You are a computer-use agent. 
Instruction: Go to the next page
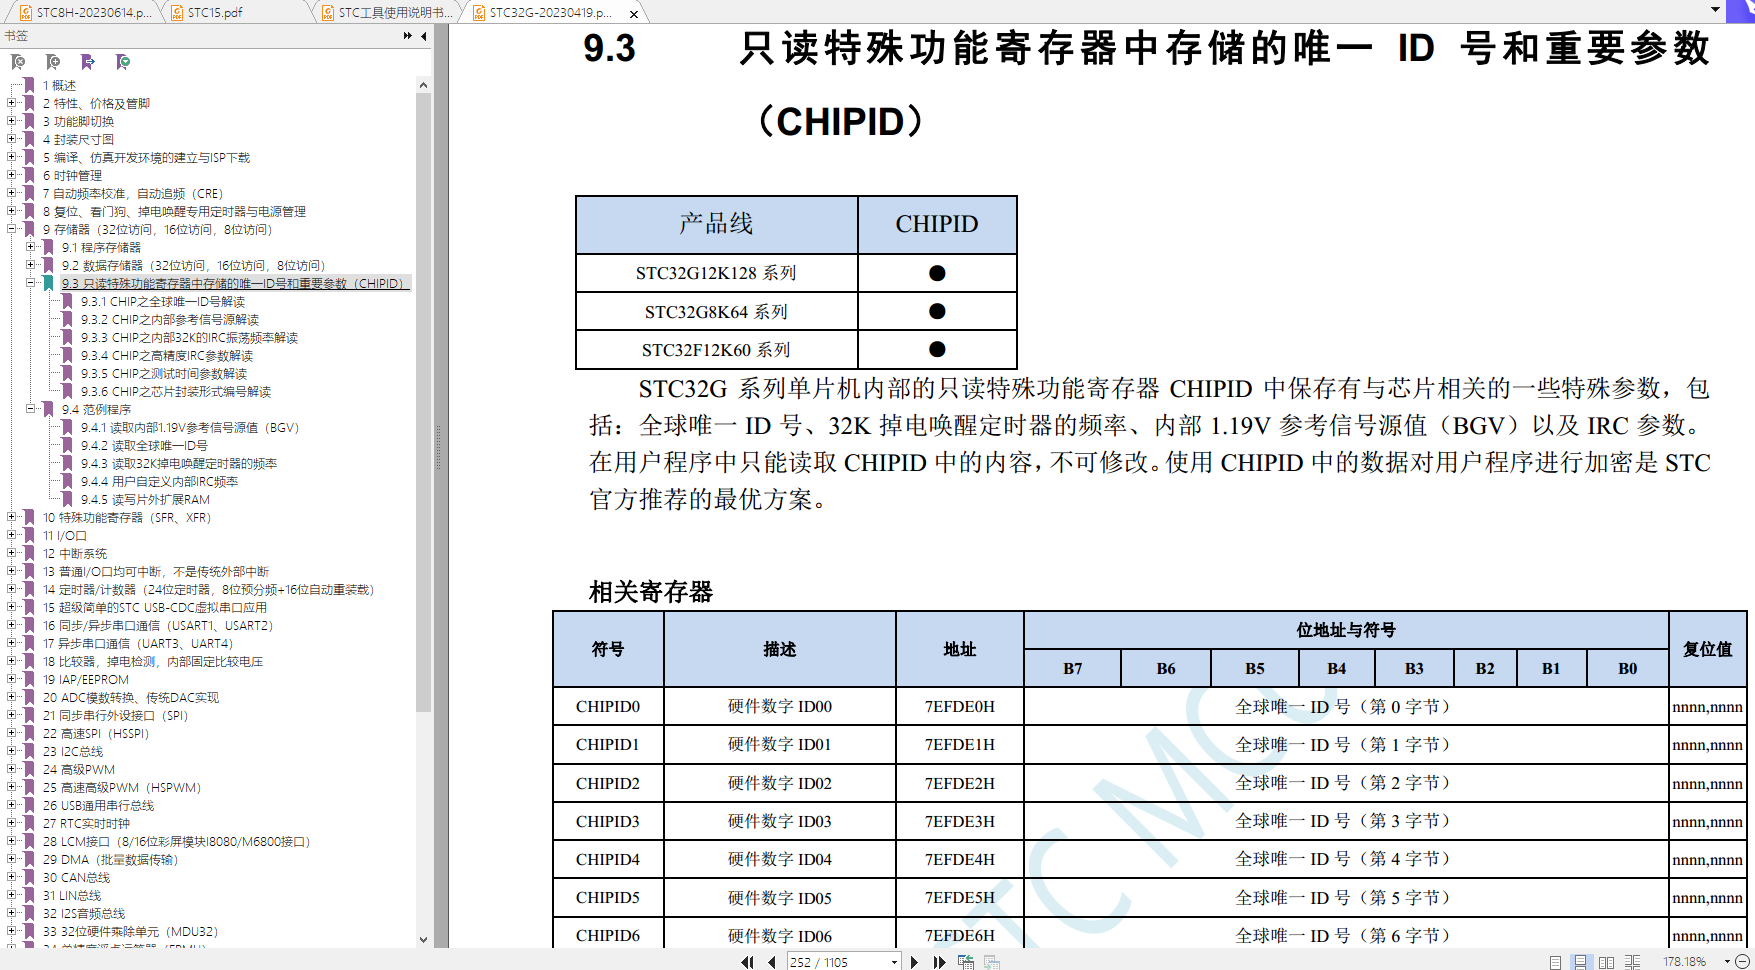click(x=914, y=962)
